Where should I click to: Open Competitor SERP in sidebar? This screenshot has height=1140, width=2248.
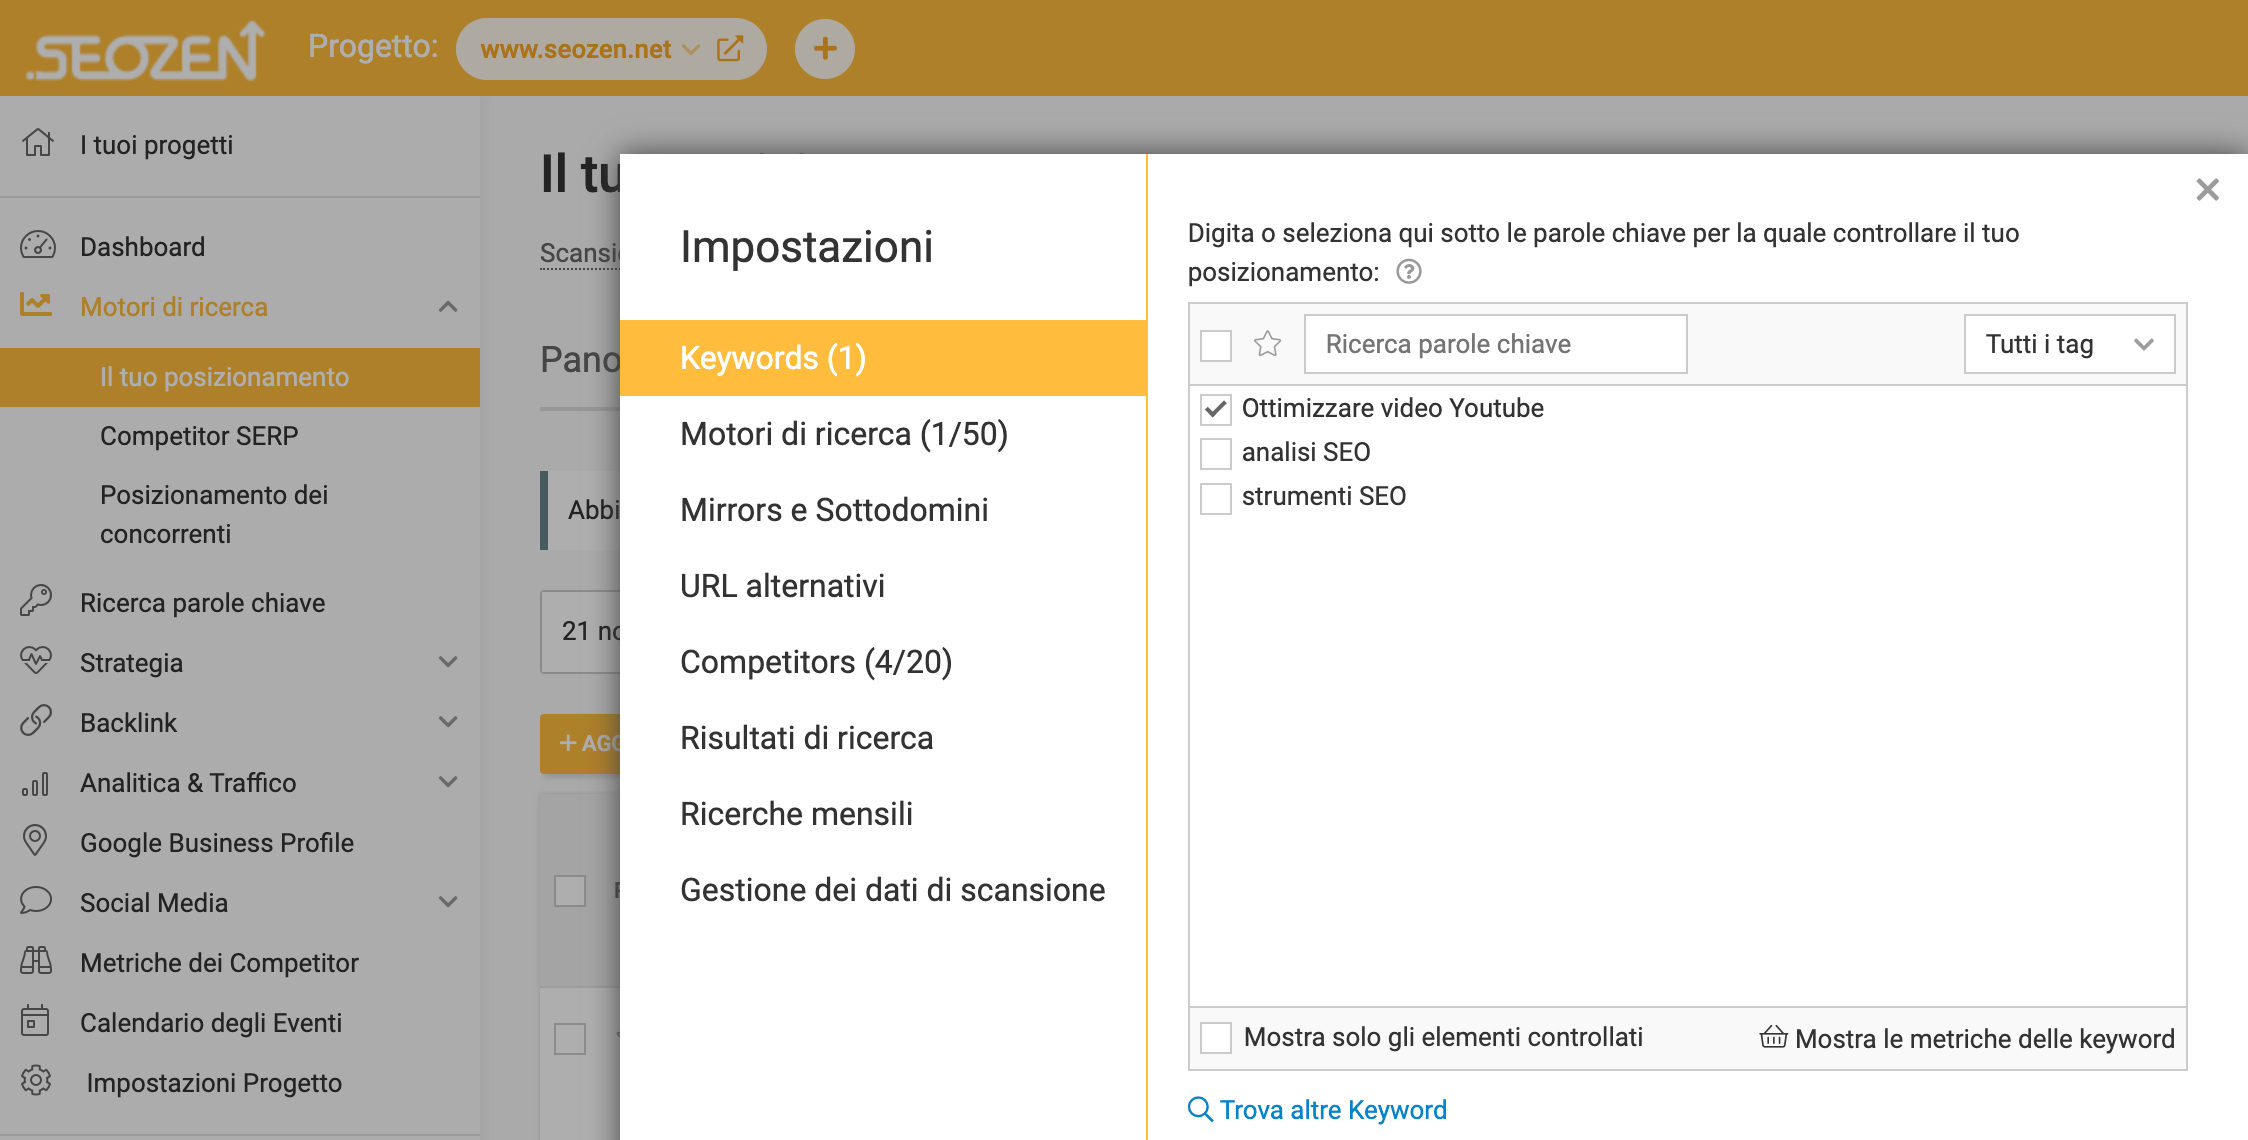199,436
